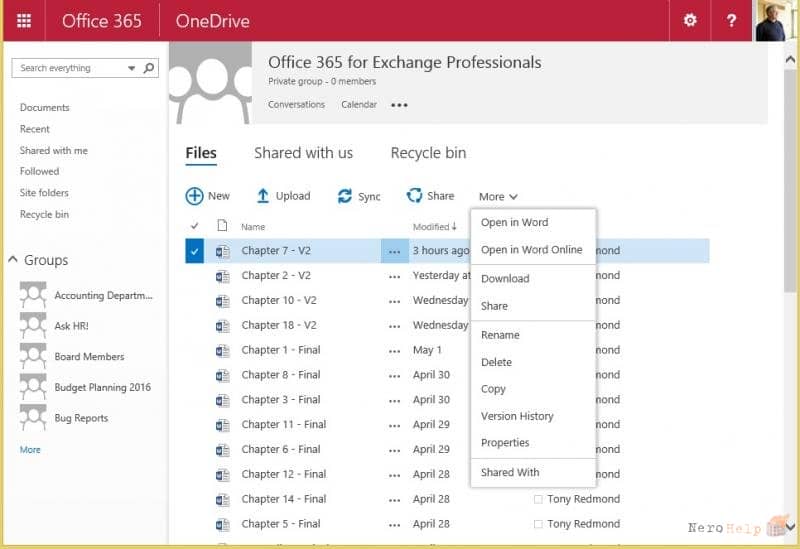The height and width of the screenshot is (549, 800).
Task: Uncheck the Chapter 7 - V2 checkbox
Action: pyautogui.click(x=194, y=251)
